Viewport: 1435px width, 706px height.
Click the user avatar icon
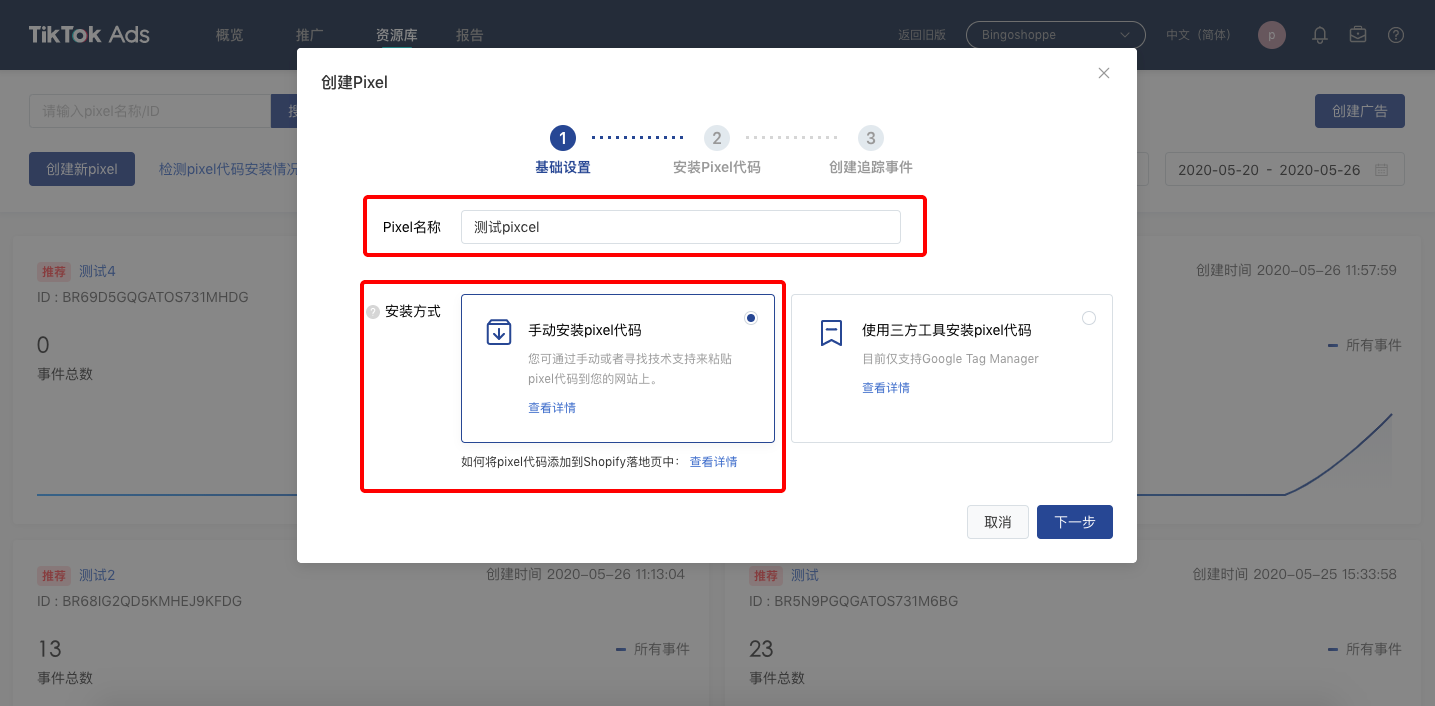pyautogui.click(x=1271, y=35)
